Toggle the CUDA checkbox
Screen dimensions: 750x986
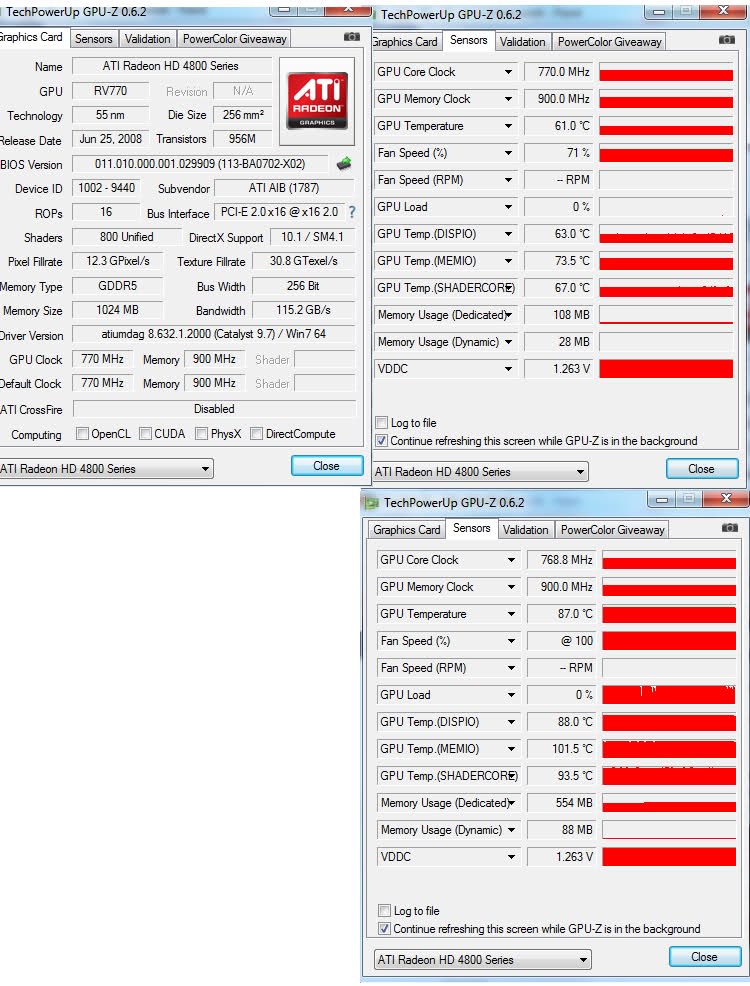145,433
